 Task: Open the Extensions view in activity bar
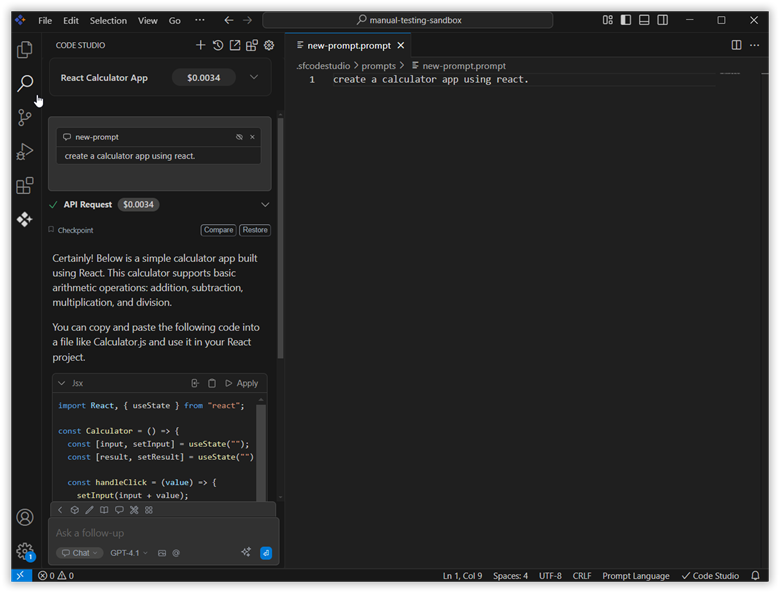tap(25, 186)
